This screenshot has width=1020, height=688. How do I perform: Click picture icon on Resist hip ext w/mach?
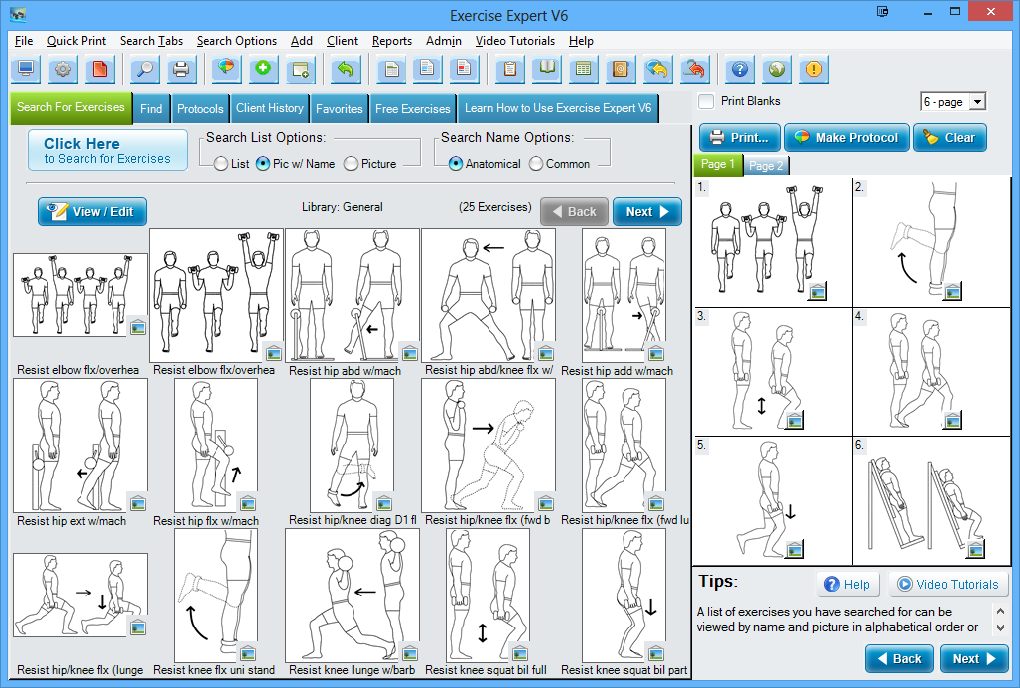[x=137, y=503]
